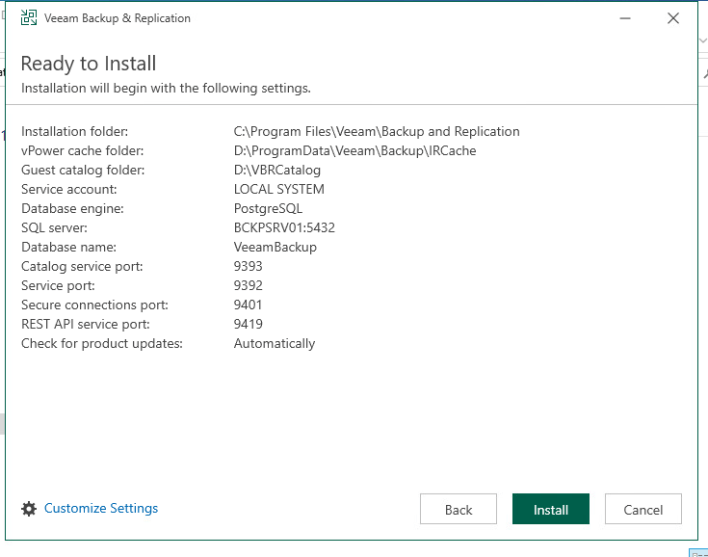Click the Installation folder label
The image size is (708, 557).
click(x=75, y=131)
